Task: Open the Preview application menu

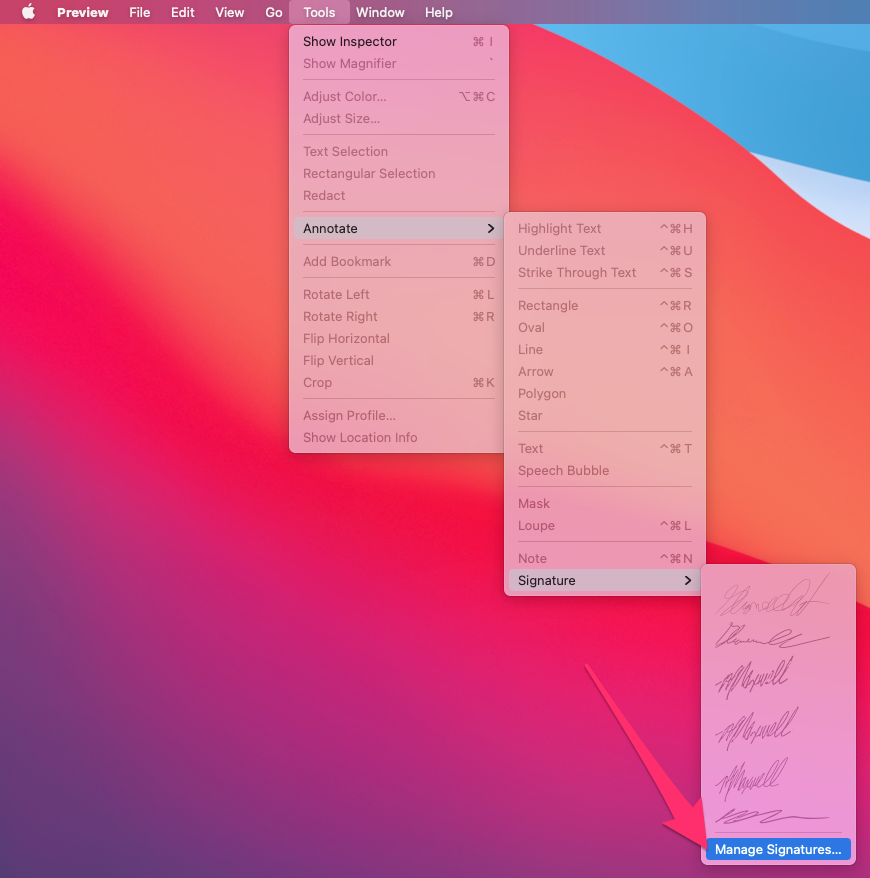Action: click(x=82, y=12)
